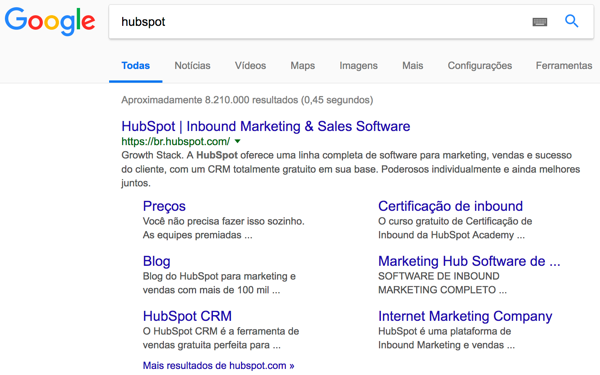
Task: Click the Google logo
Action: (50, 21)
